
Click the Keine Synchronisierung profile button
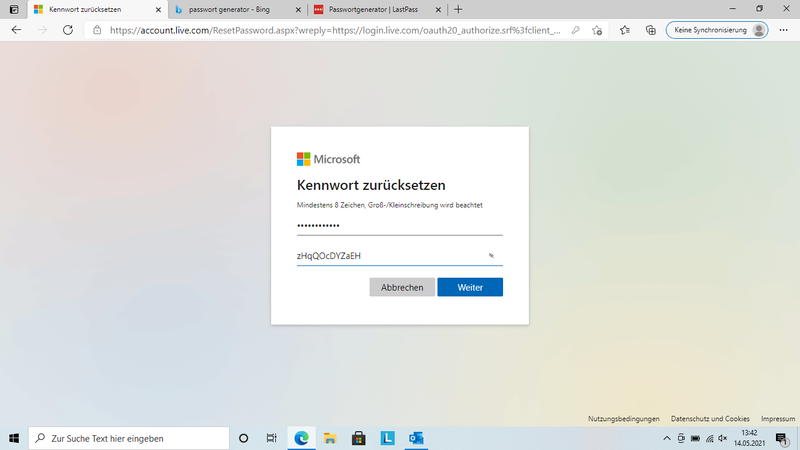pyautogui.click(x=717, y=30)
